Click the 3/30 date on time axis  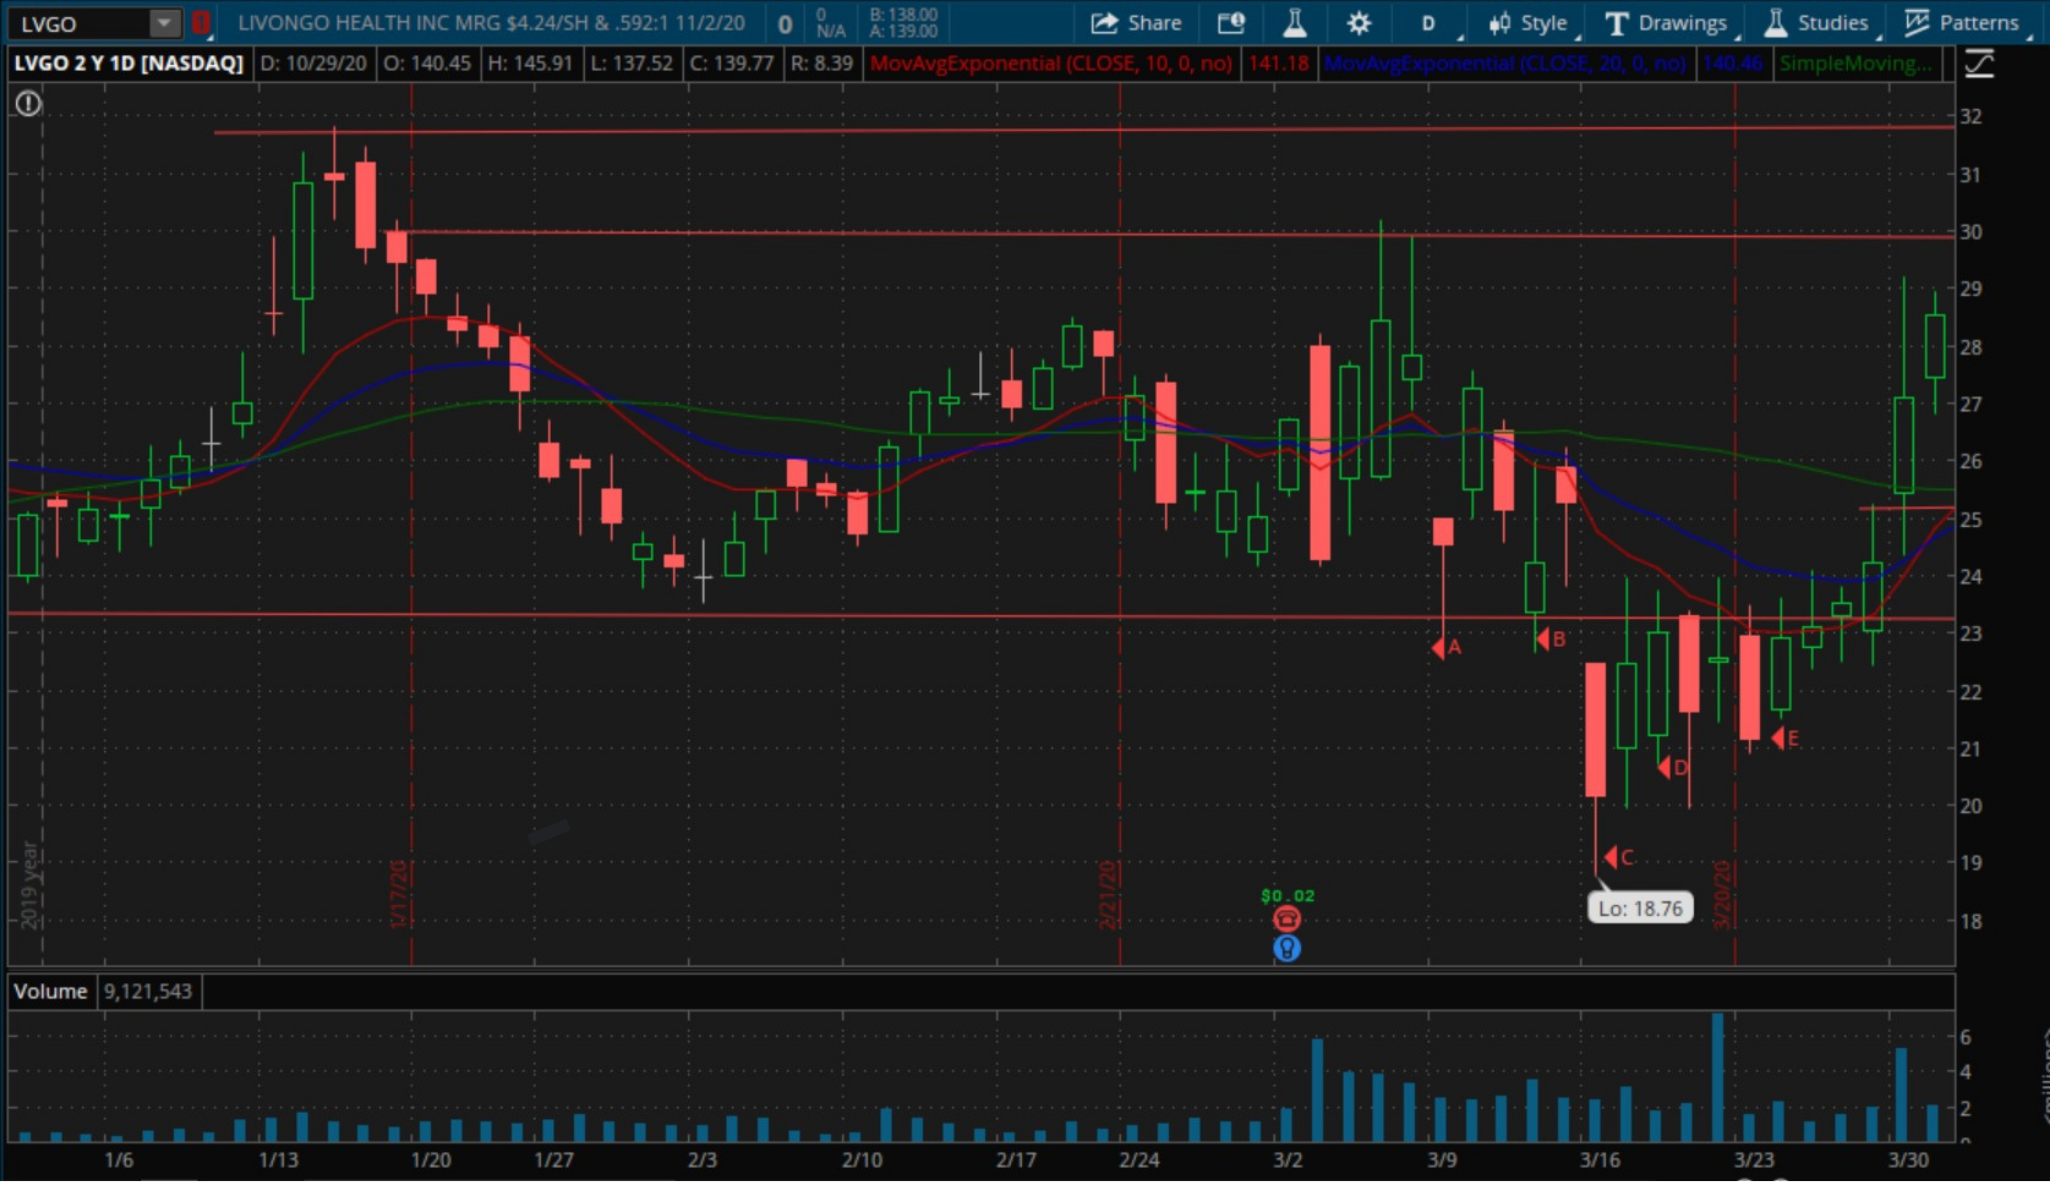pyautogui.click(x=1908, y=1160)
